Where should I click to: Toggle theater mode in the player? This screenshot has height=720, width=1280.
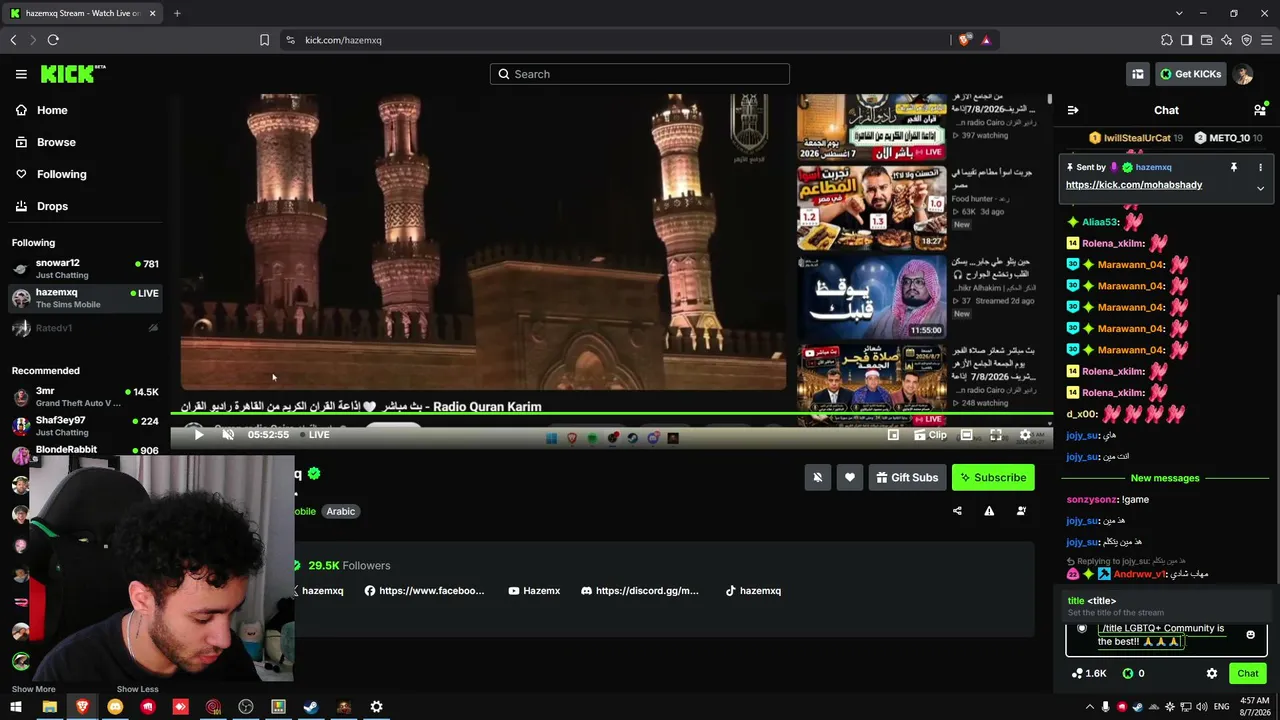(x=966, y=435)
